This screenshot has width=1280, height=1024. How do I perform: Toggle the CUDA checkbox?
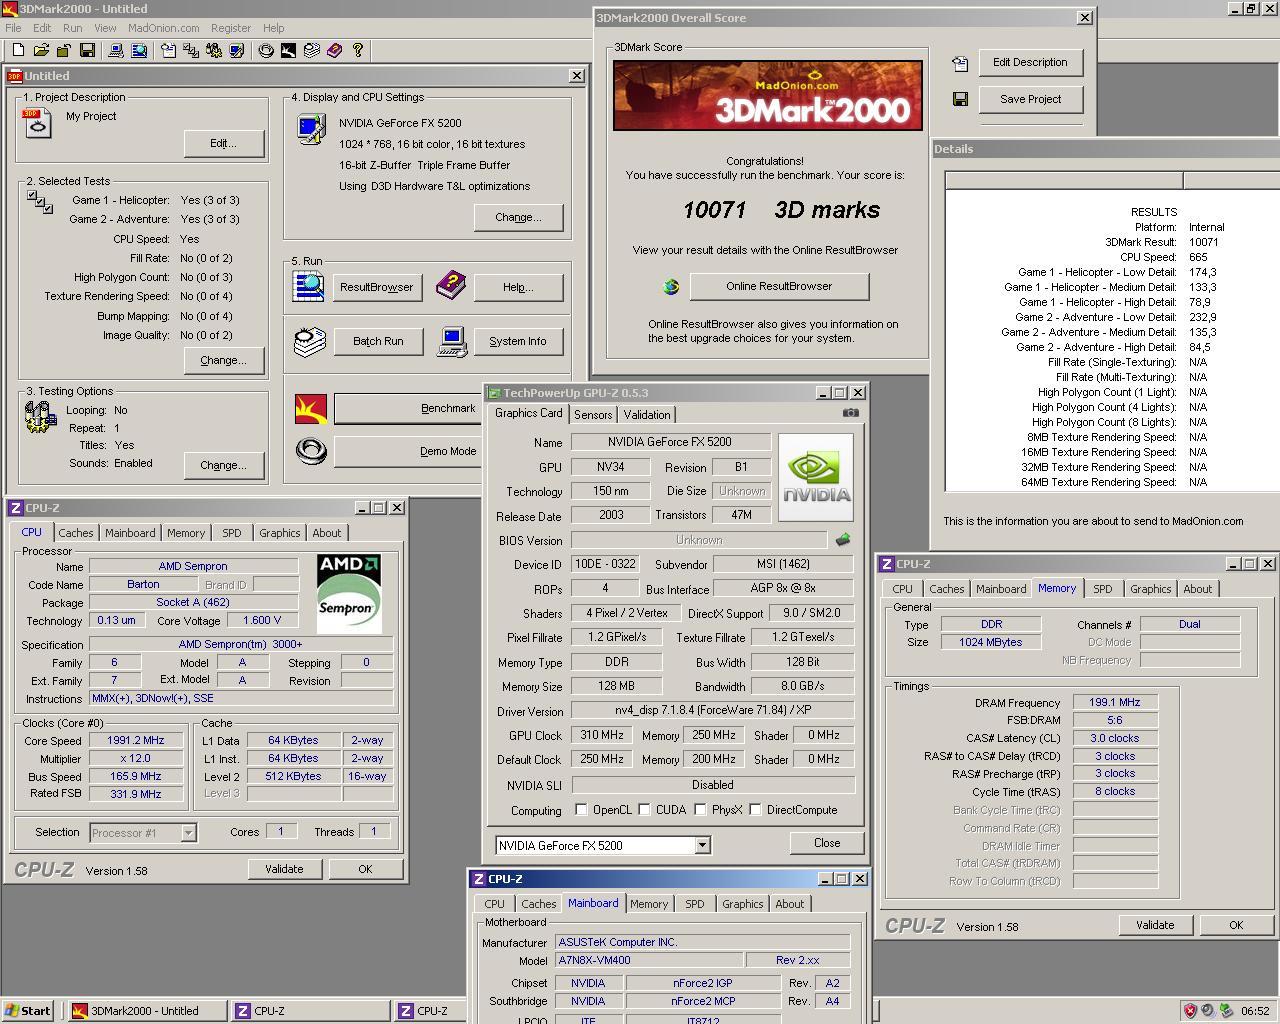pos(645,810)
